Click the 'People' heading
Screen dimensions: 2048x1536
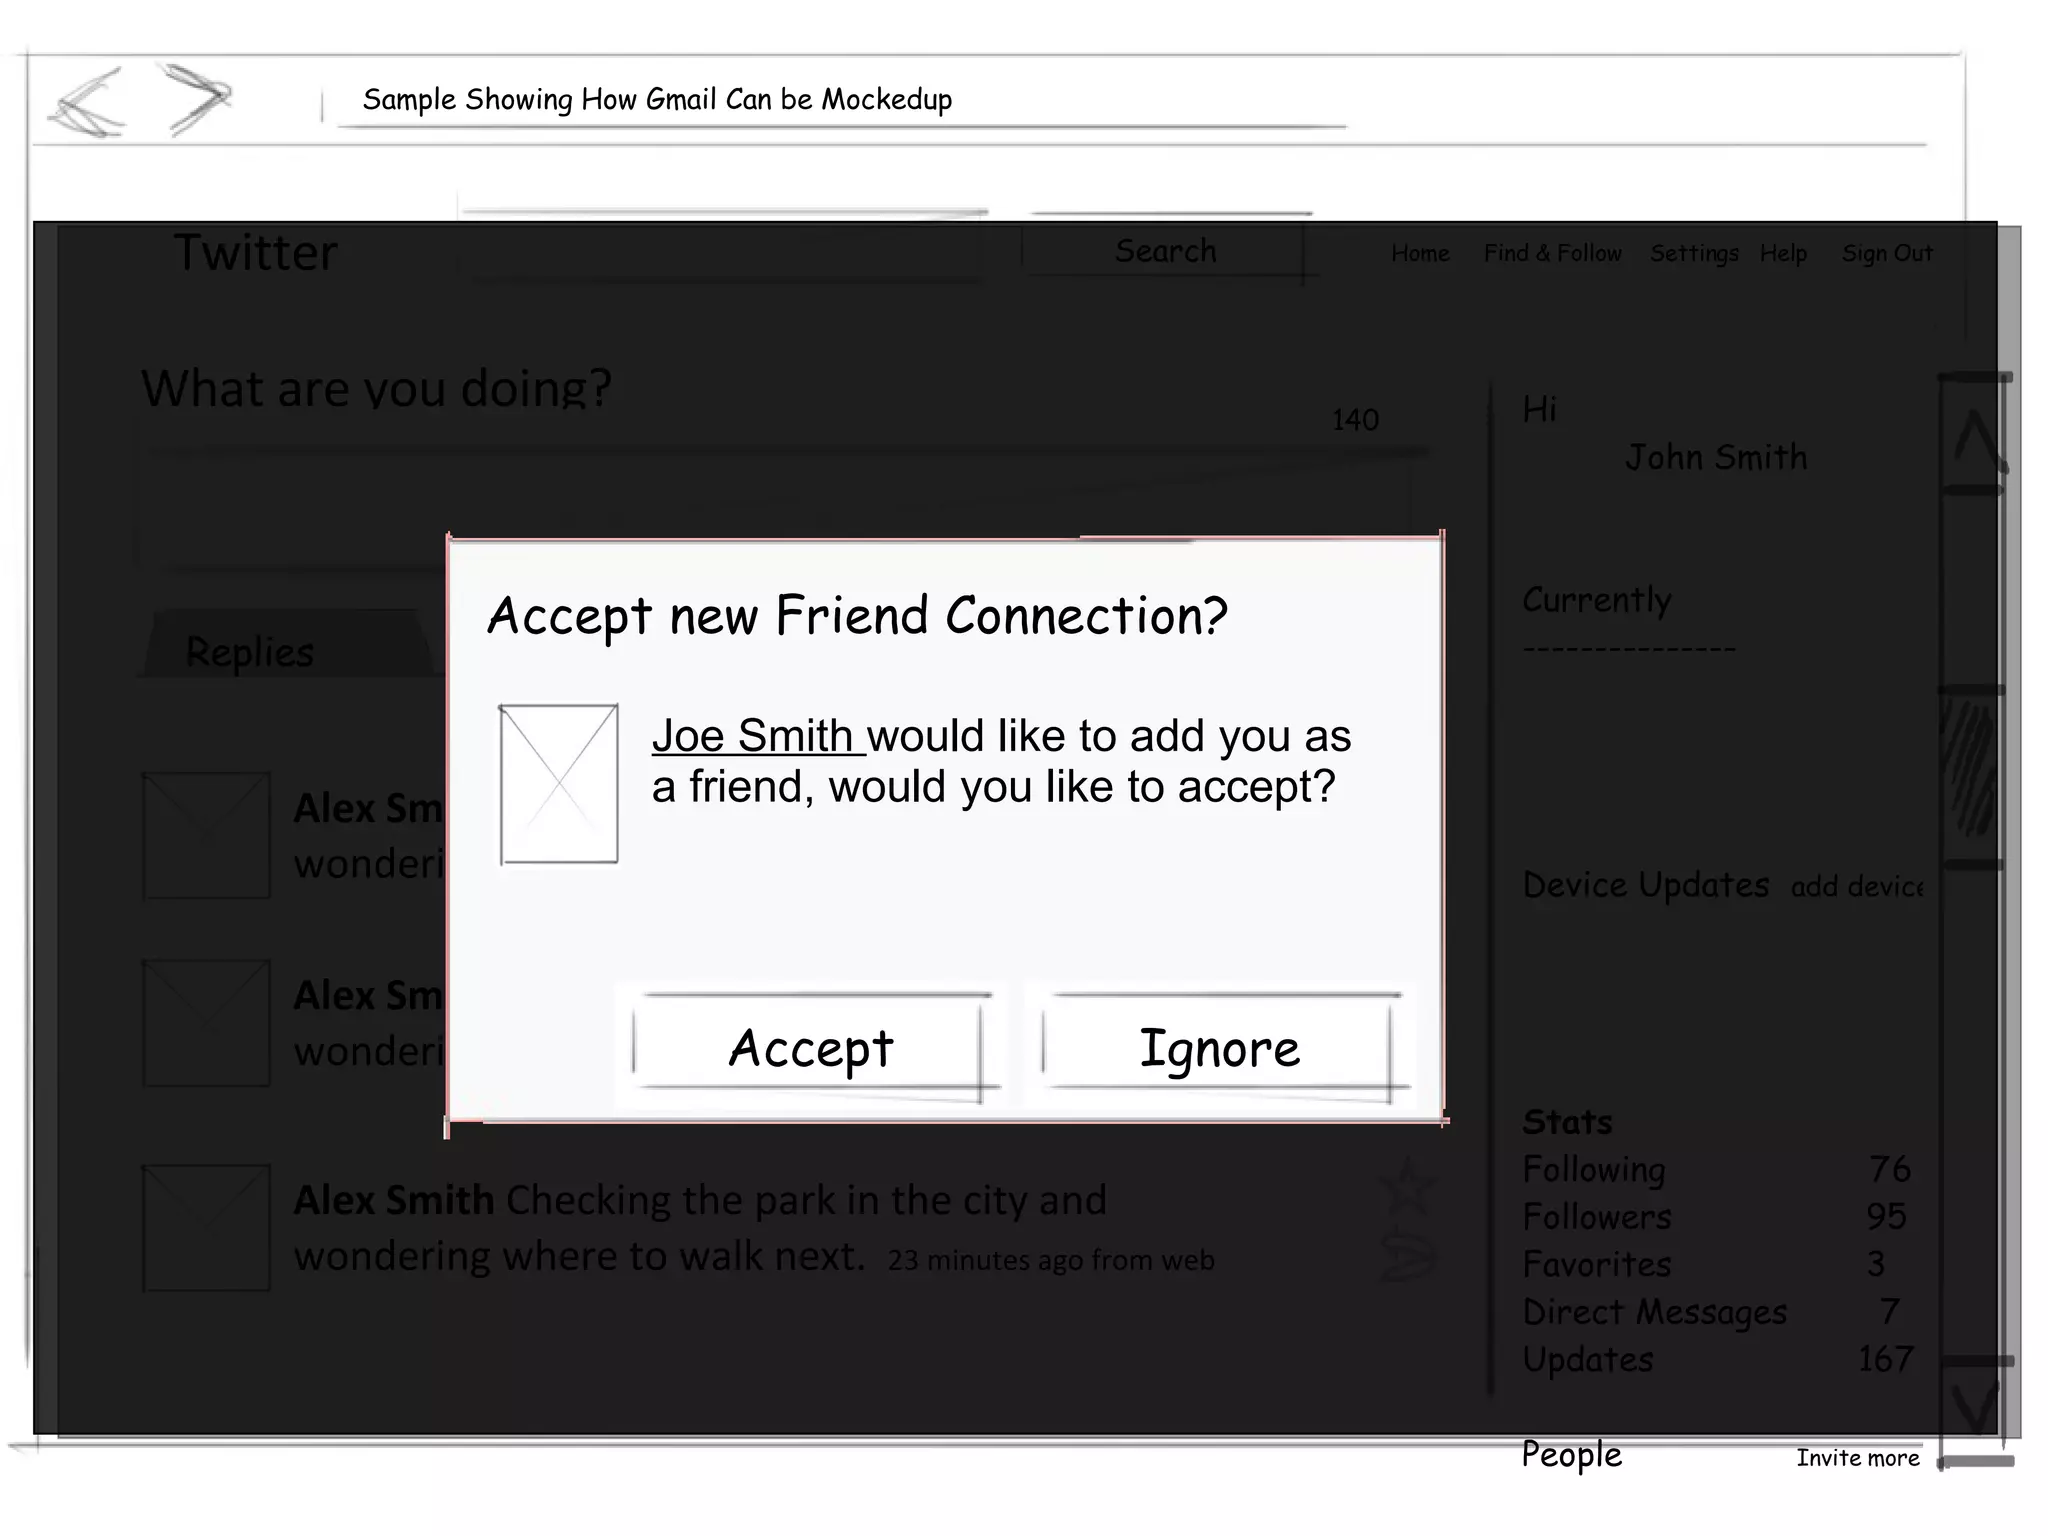tap(1572, 1455)
